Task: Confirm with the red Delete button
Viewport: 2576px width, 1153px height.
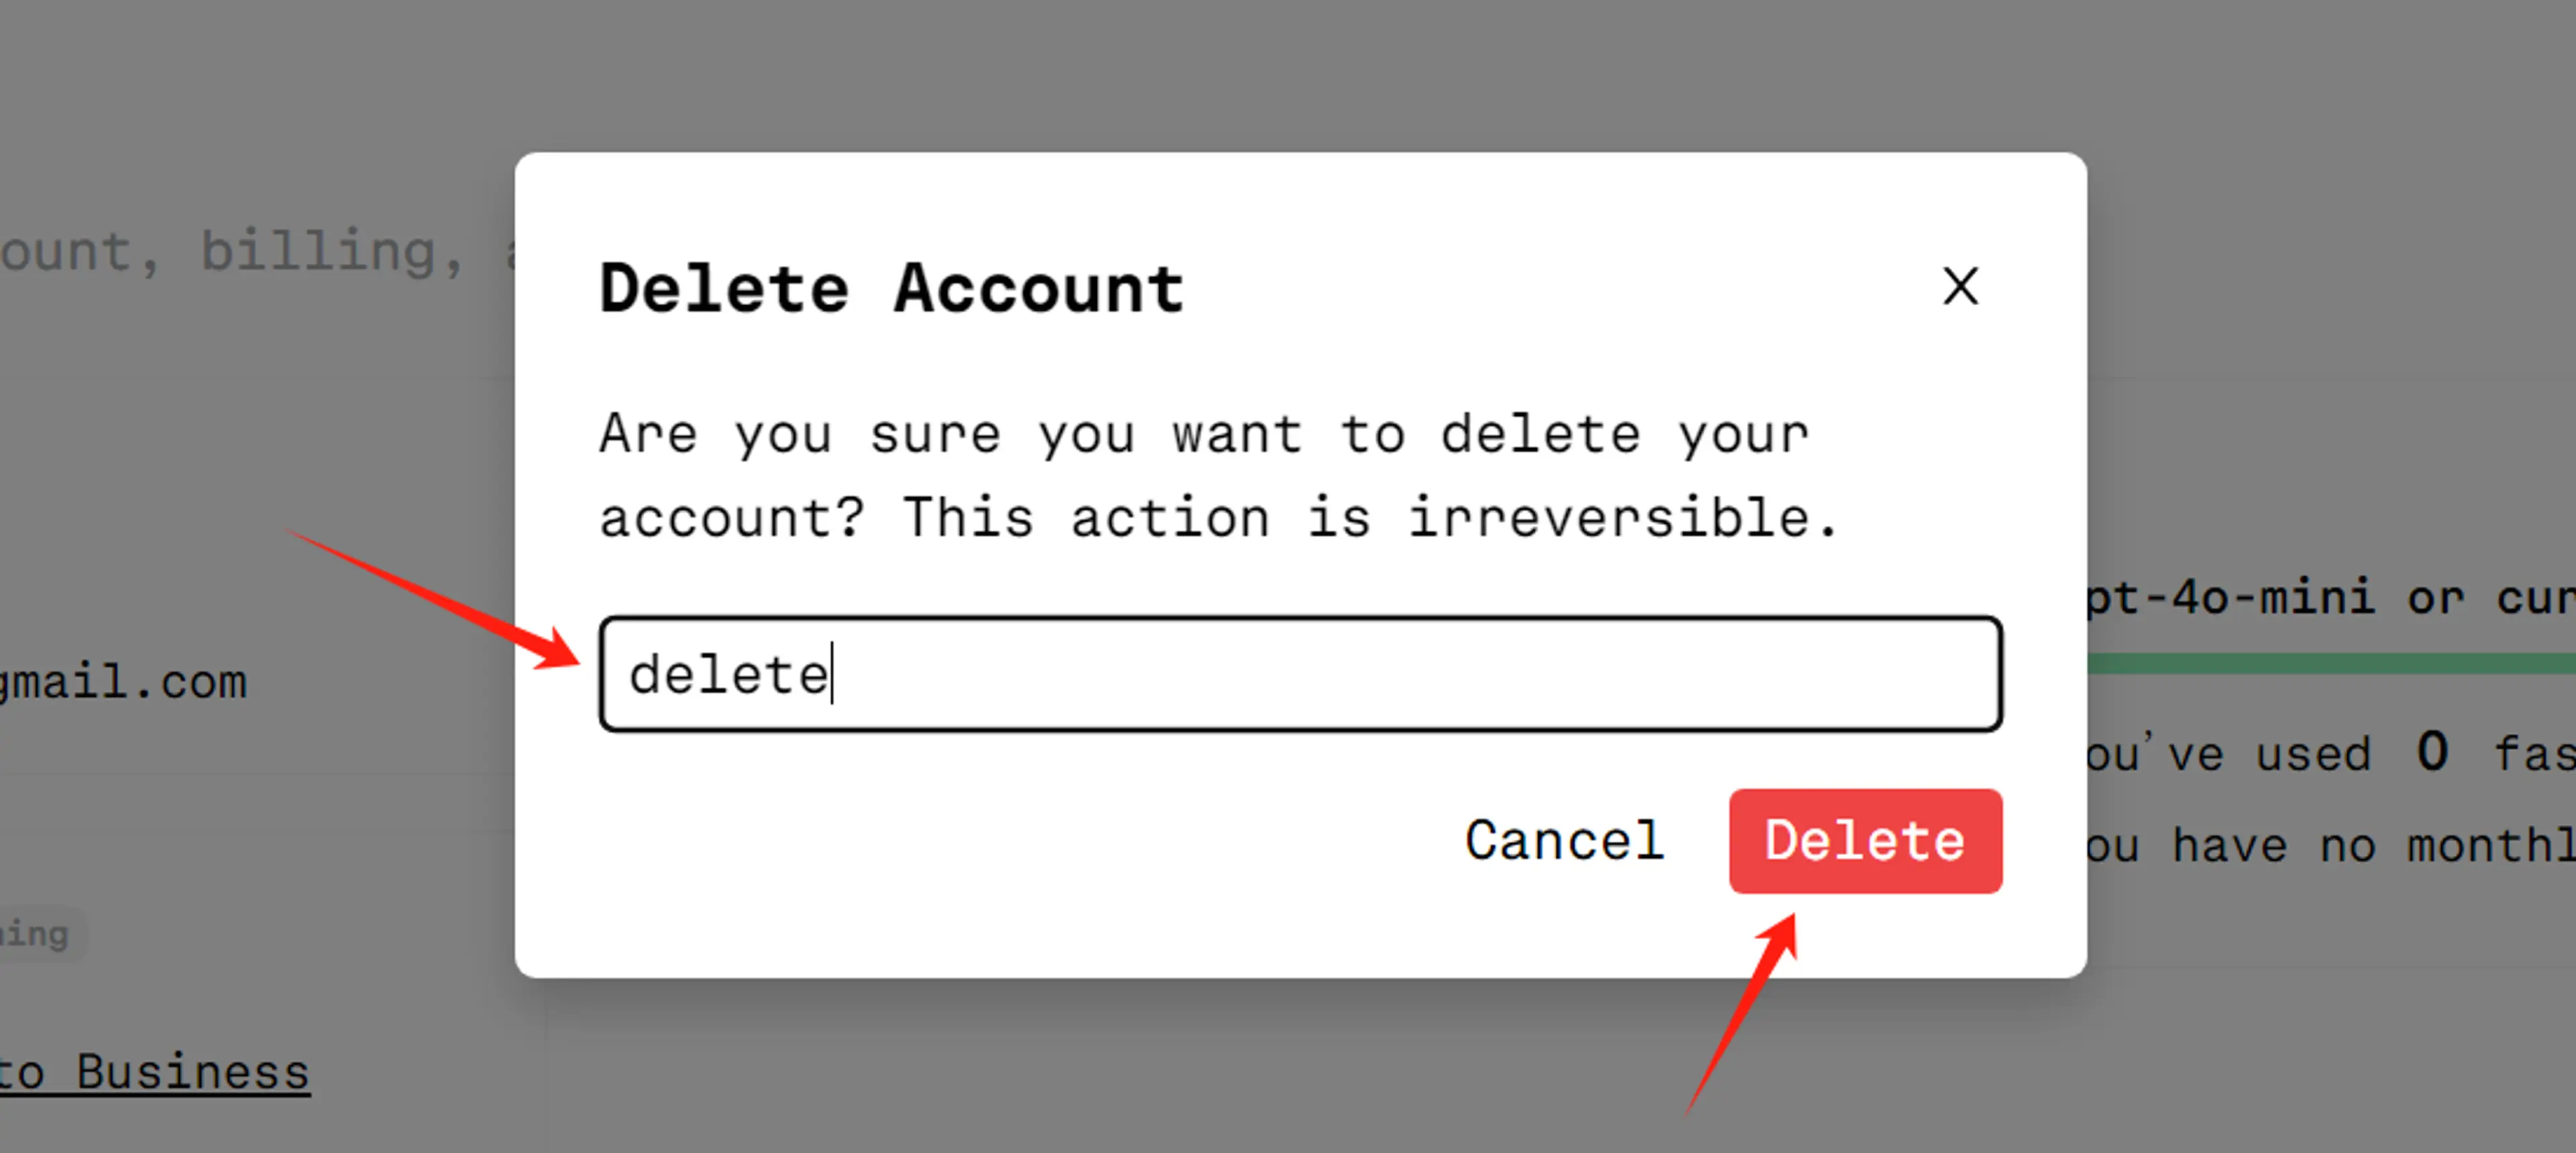Action: click(x=1865, y=841)
